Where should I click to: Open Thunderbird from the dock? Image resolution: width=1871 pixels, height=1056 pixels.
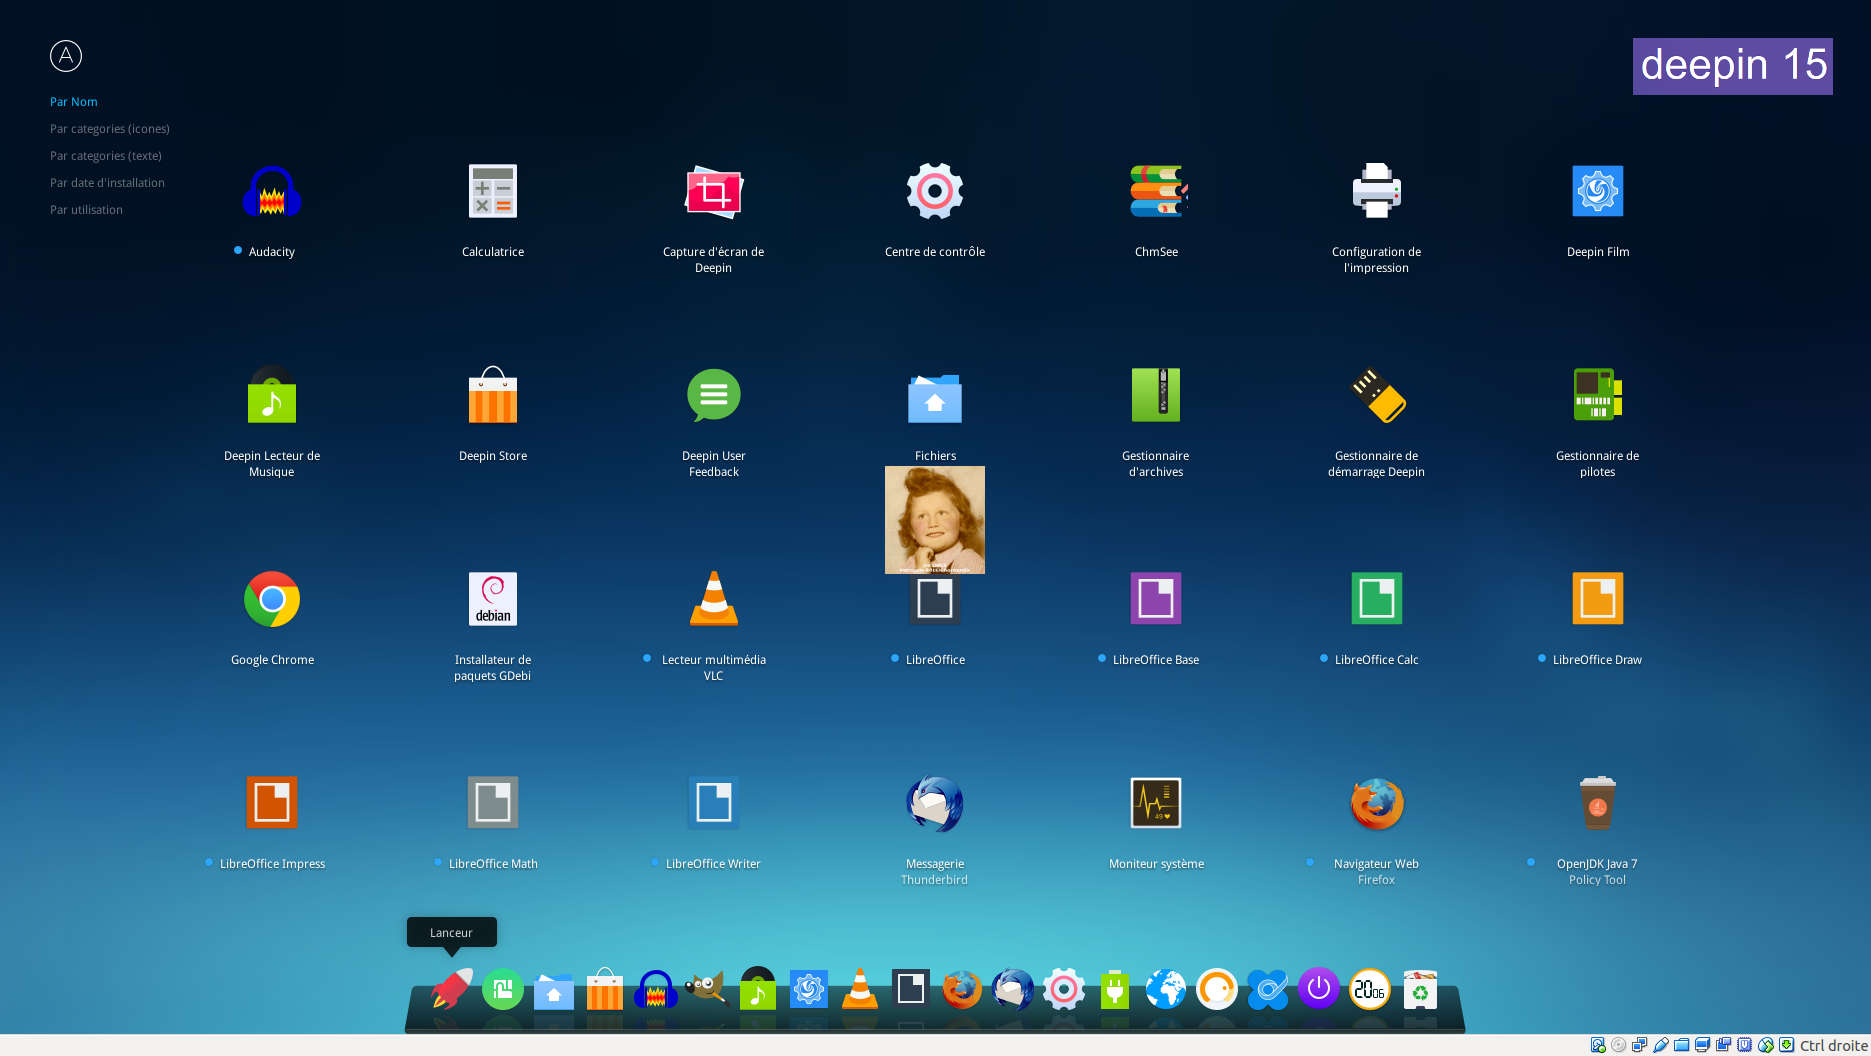tap(1013, 990)
